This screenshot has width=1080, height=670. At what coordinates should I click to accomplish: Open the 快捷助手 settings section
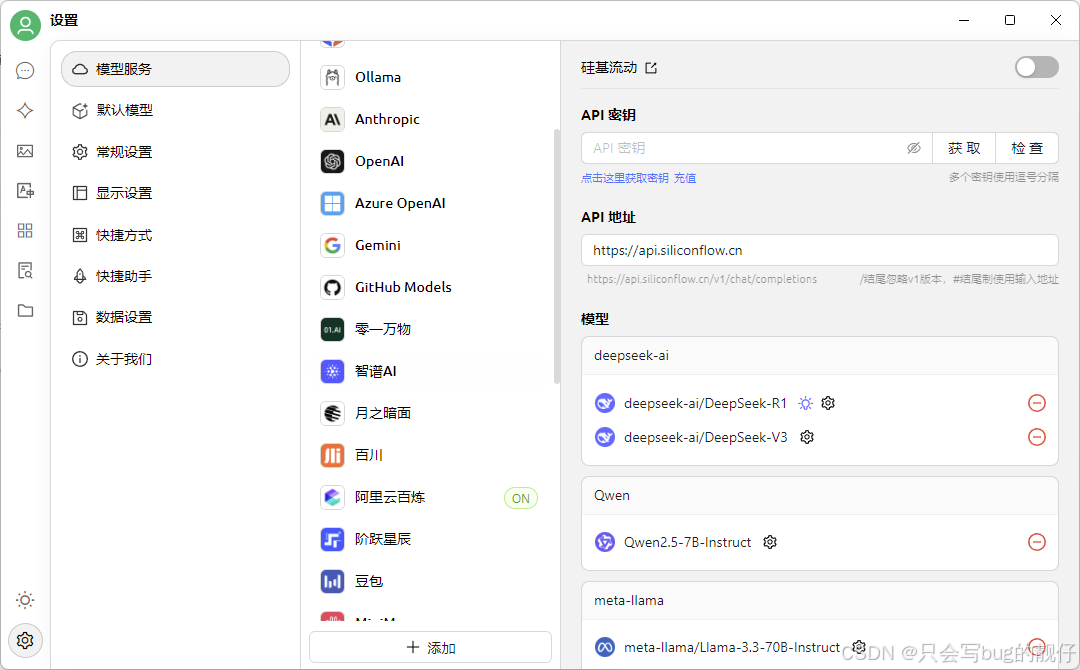pyautogui.click(x=176, y=276)
